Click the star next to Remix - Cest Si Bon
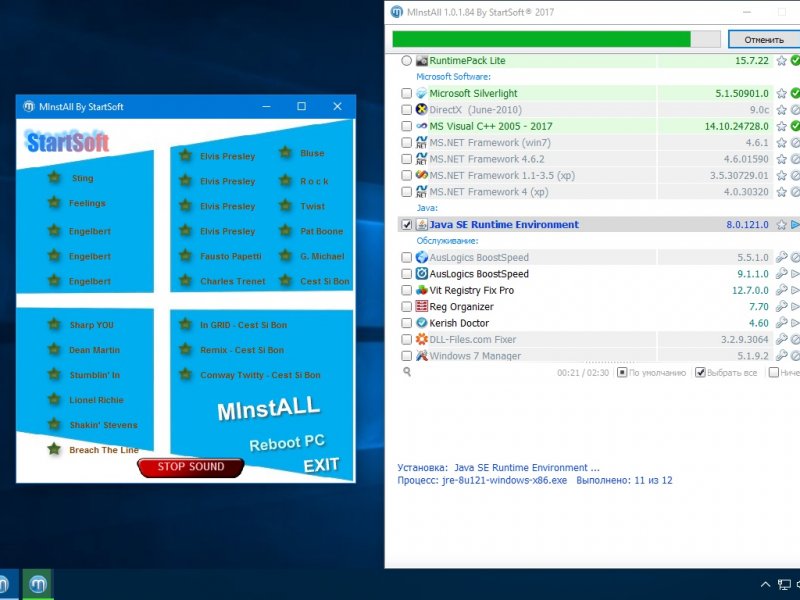Image resolution: width=800 pixels, height=600 pixels. tap(186, 349)
